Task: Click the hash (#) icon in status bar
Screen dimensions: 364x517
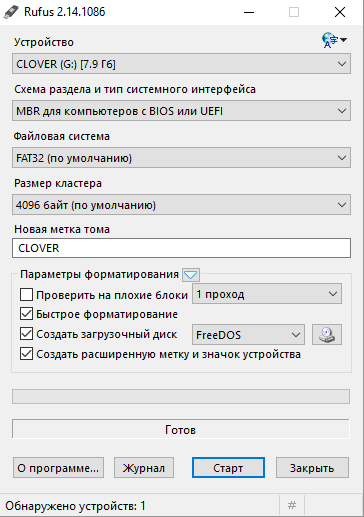Action: [292, 505]
